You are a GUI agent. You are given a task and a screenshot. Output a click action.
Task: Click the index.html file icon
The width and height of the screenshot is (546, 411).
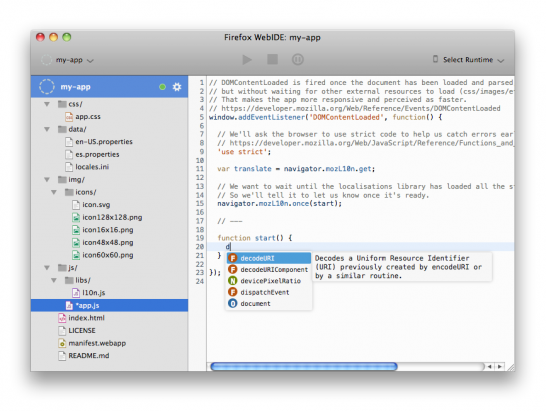click(x=62, y=318)
